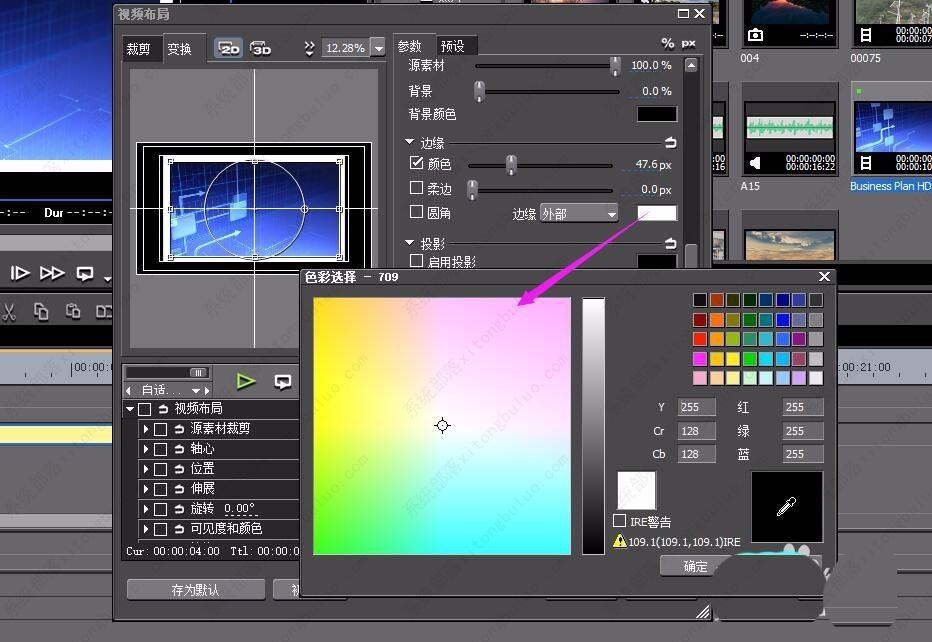Click the 红 value input field
Screen dimensions: 932x642
(802, 407)
